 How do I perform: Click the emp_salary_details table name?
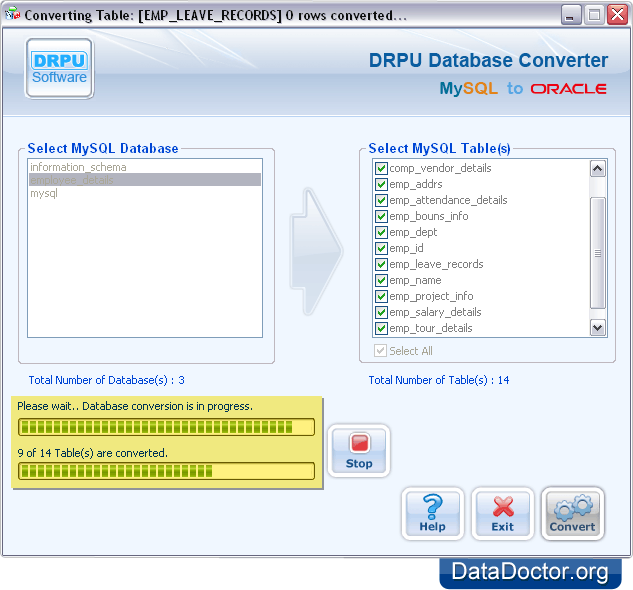click(x=435, y=312)
